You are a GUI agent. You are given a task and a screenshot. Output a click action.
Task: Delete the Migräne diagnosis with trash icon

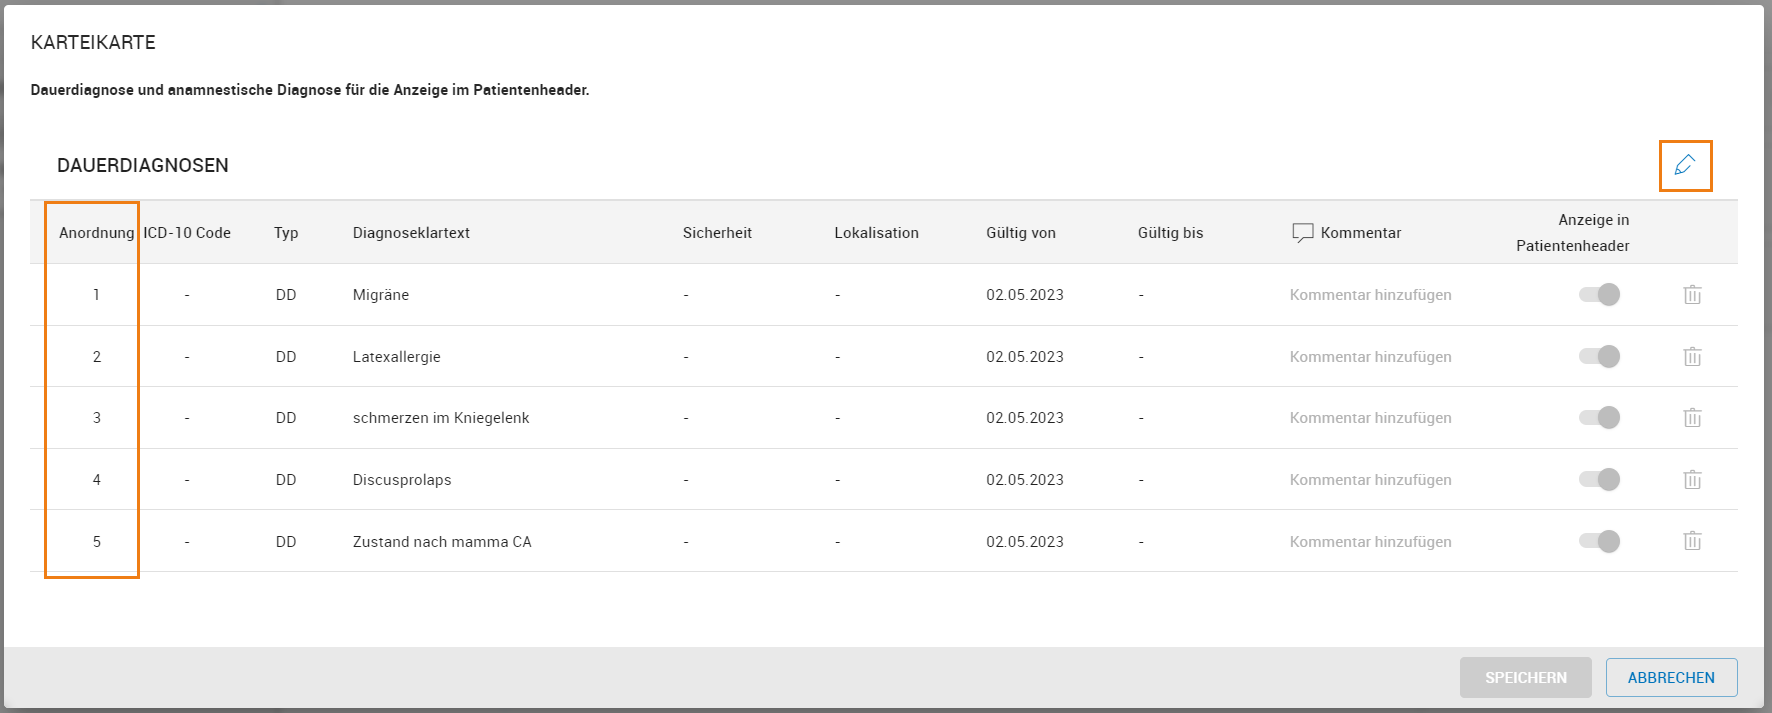point(1692,295)
